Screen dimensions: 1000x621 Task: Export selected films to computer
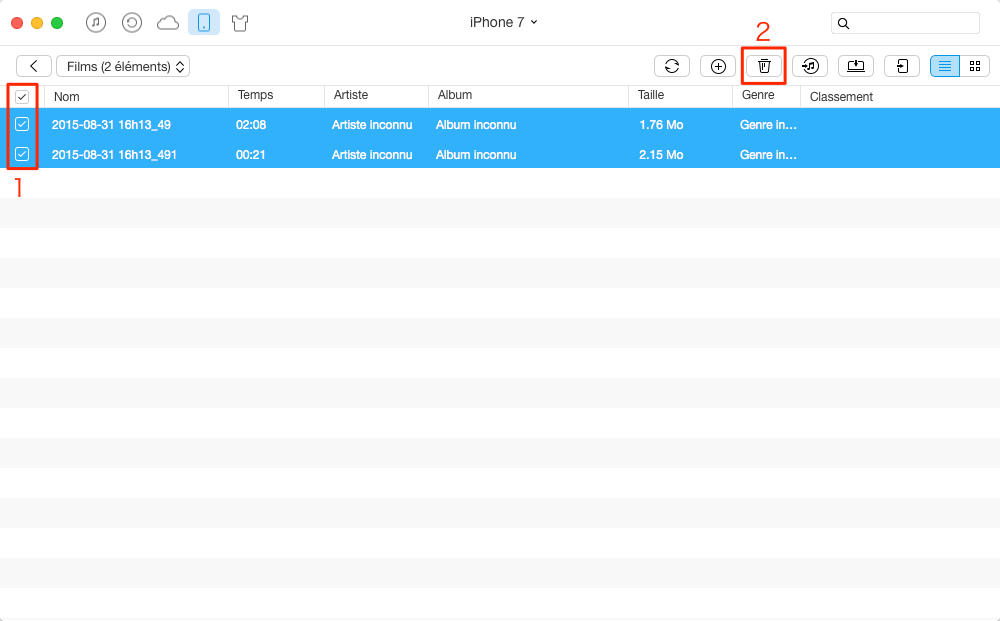point(856,66)
